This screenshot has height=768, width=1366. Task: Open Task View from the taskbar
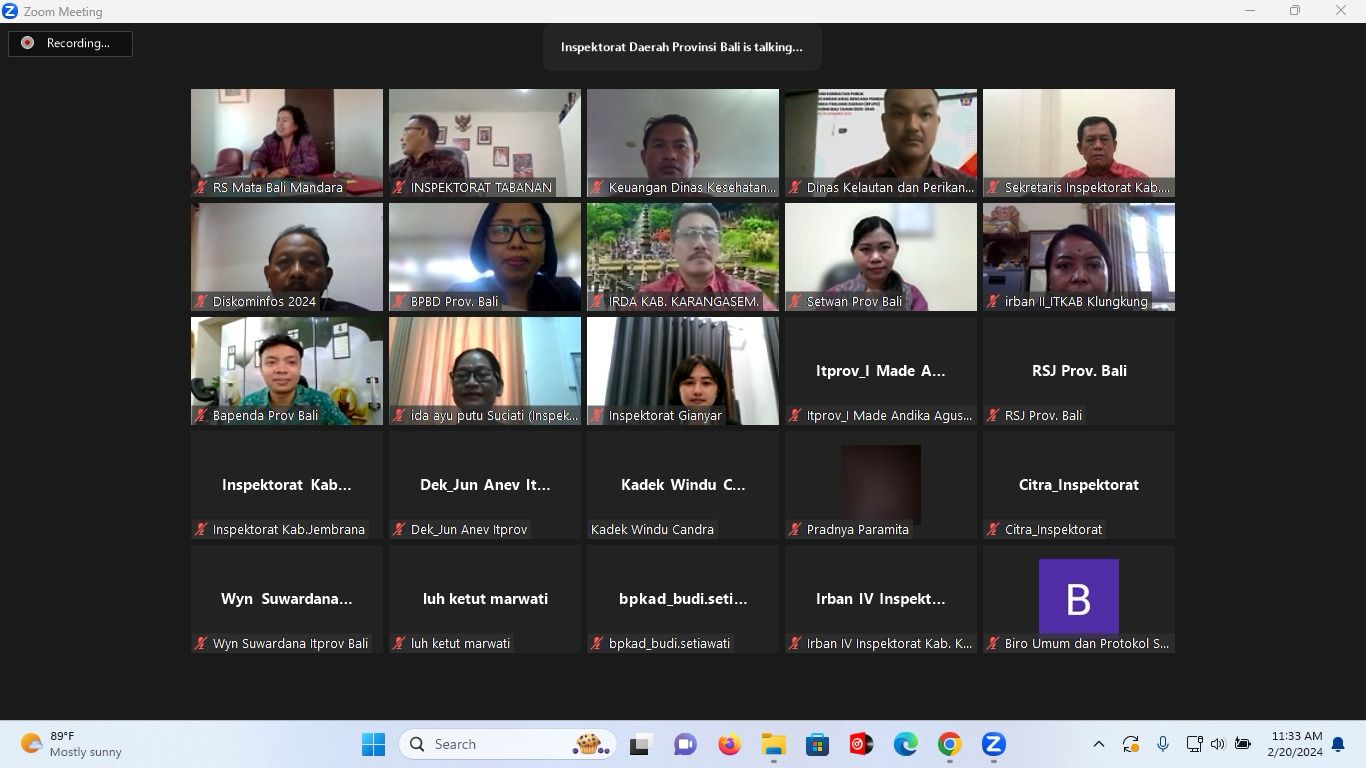point(640,744)
